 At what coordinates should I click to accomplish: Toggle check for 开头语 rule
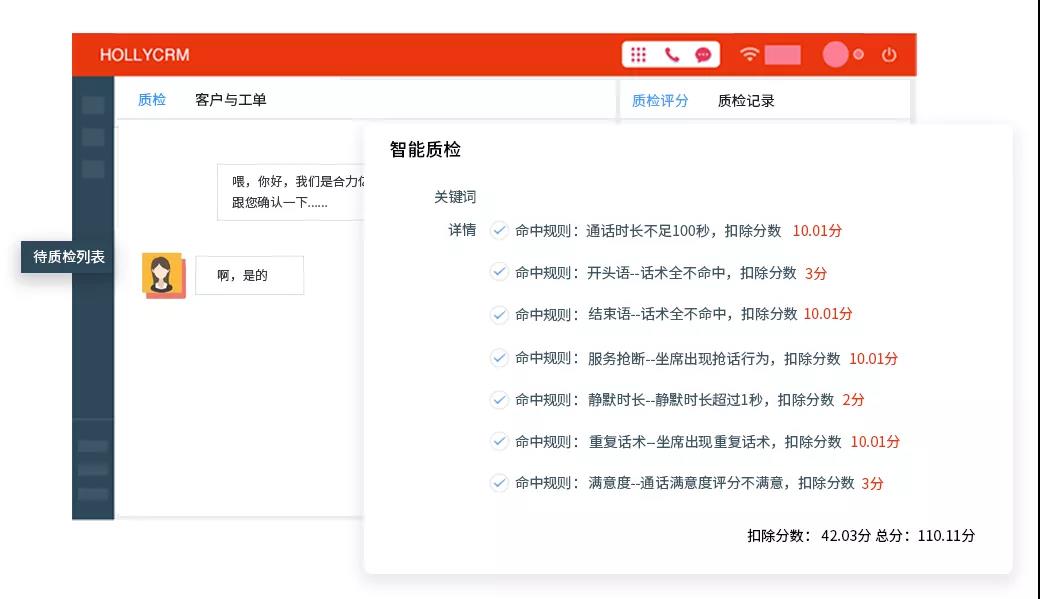tap(499, 272)
